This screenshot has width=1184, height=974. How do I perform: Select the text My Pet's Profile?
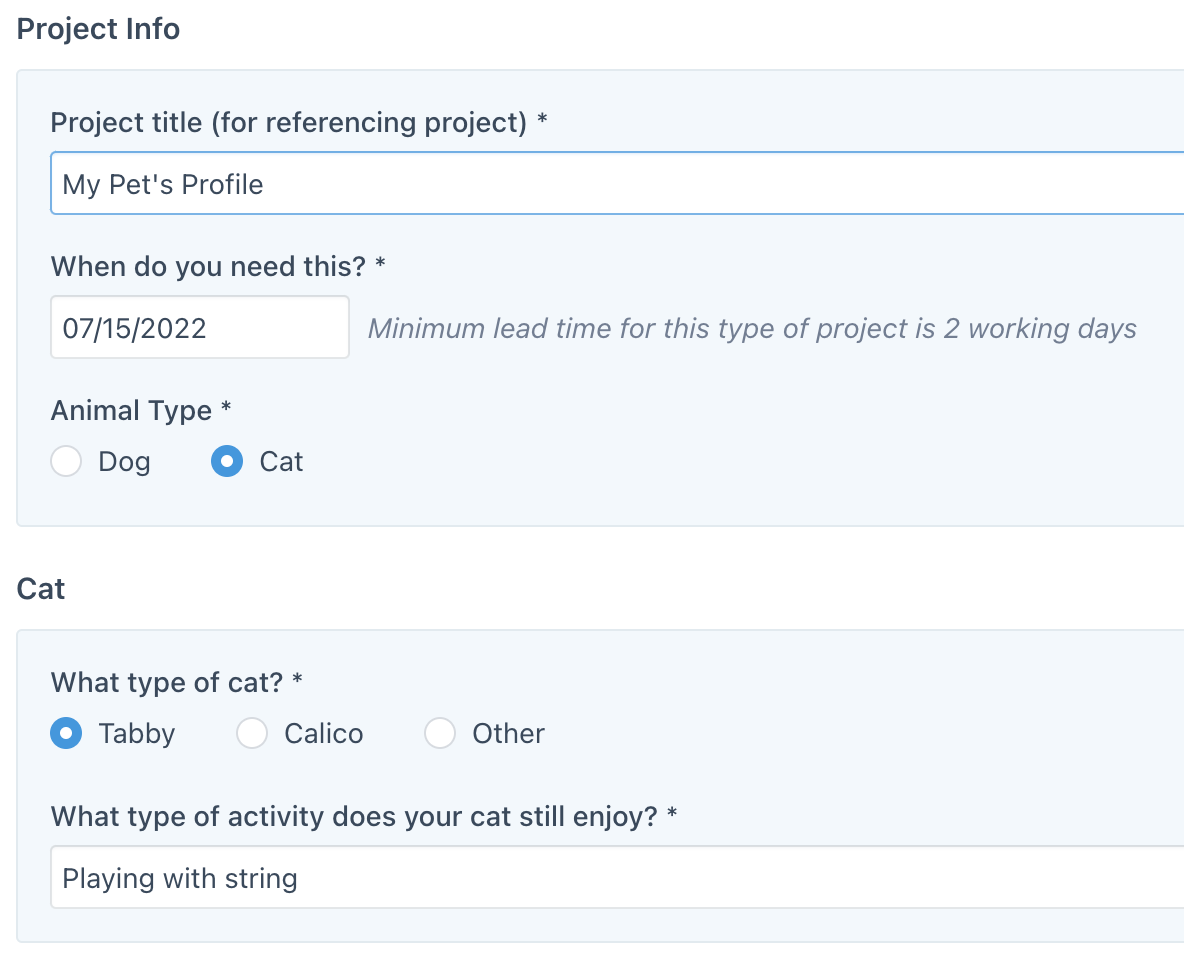click(163, 184)
